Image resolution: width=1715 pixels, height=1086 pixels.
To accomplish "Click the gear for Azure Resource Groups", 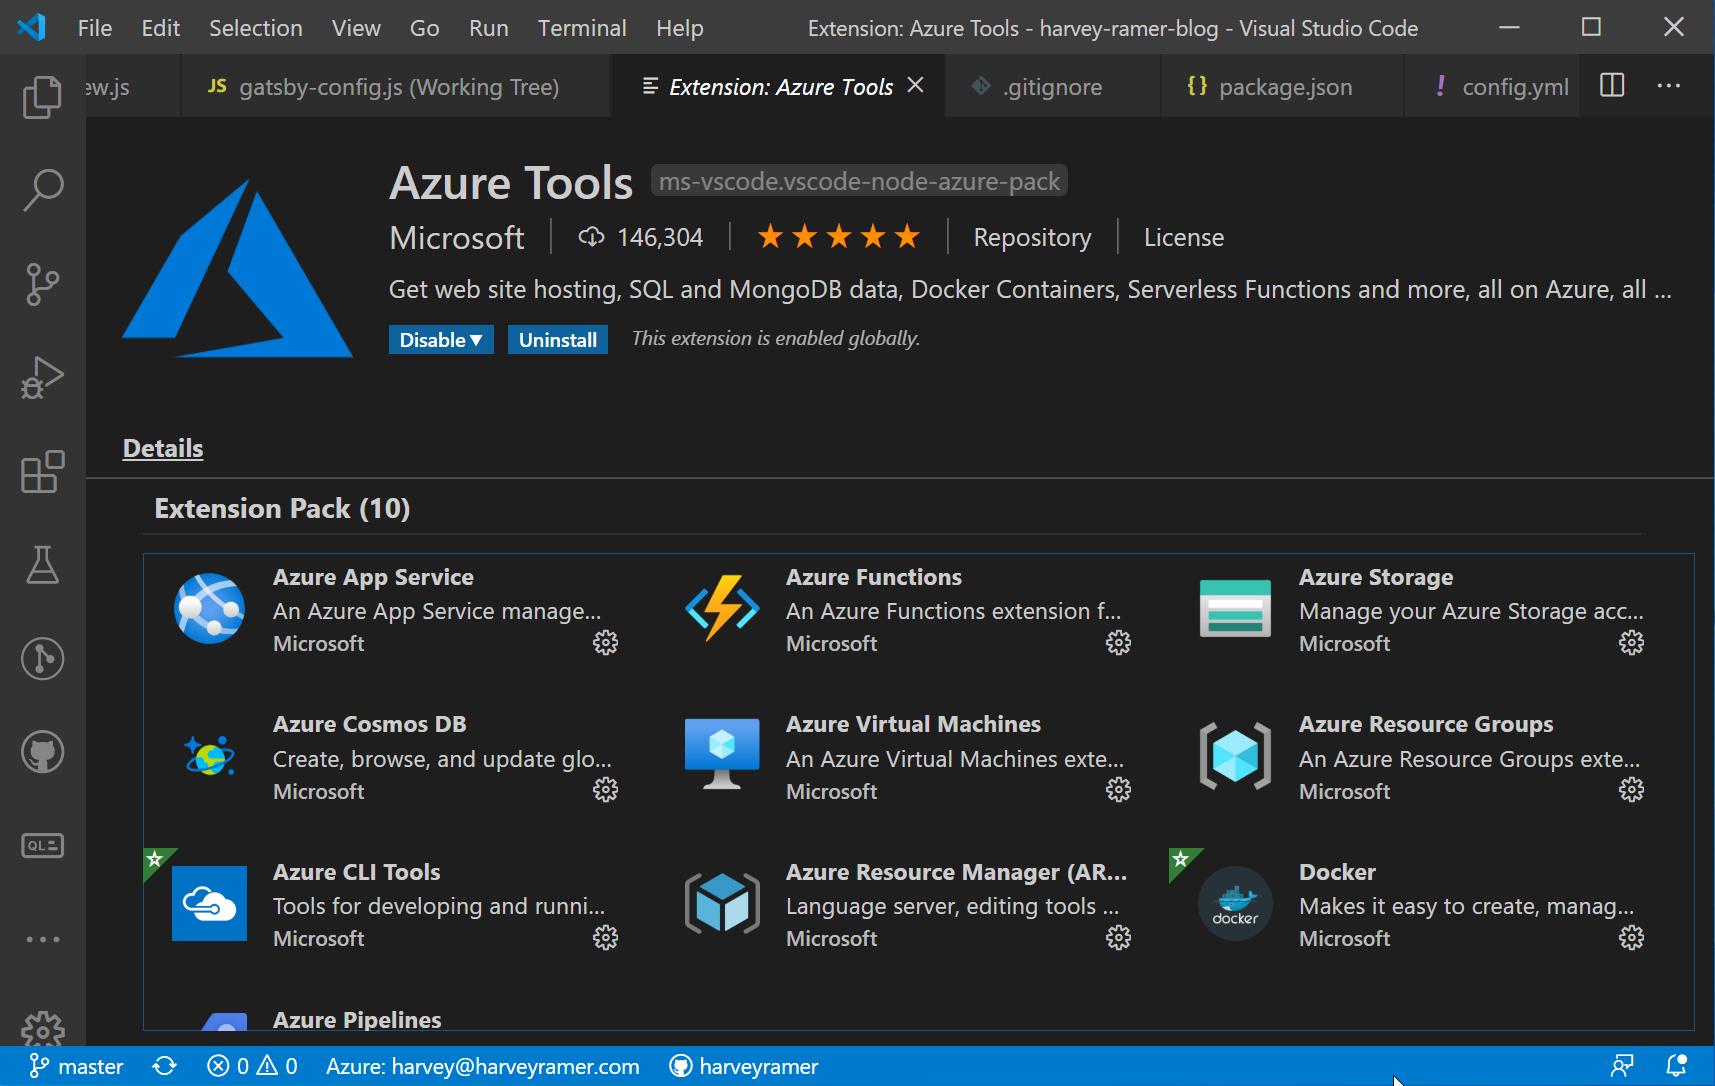I will pos(1631,790).
